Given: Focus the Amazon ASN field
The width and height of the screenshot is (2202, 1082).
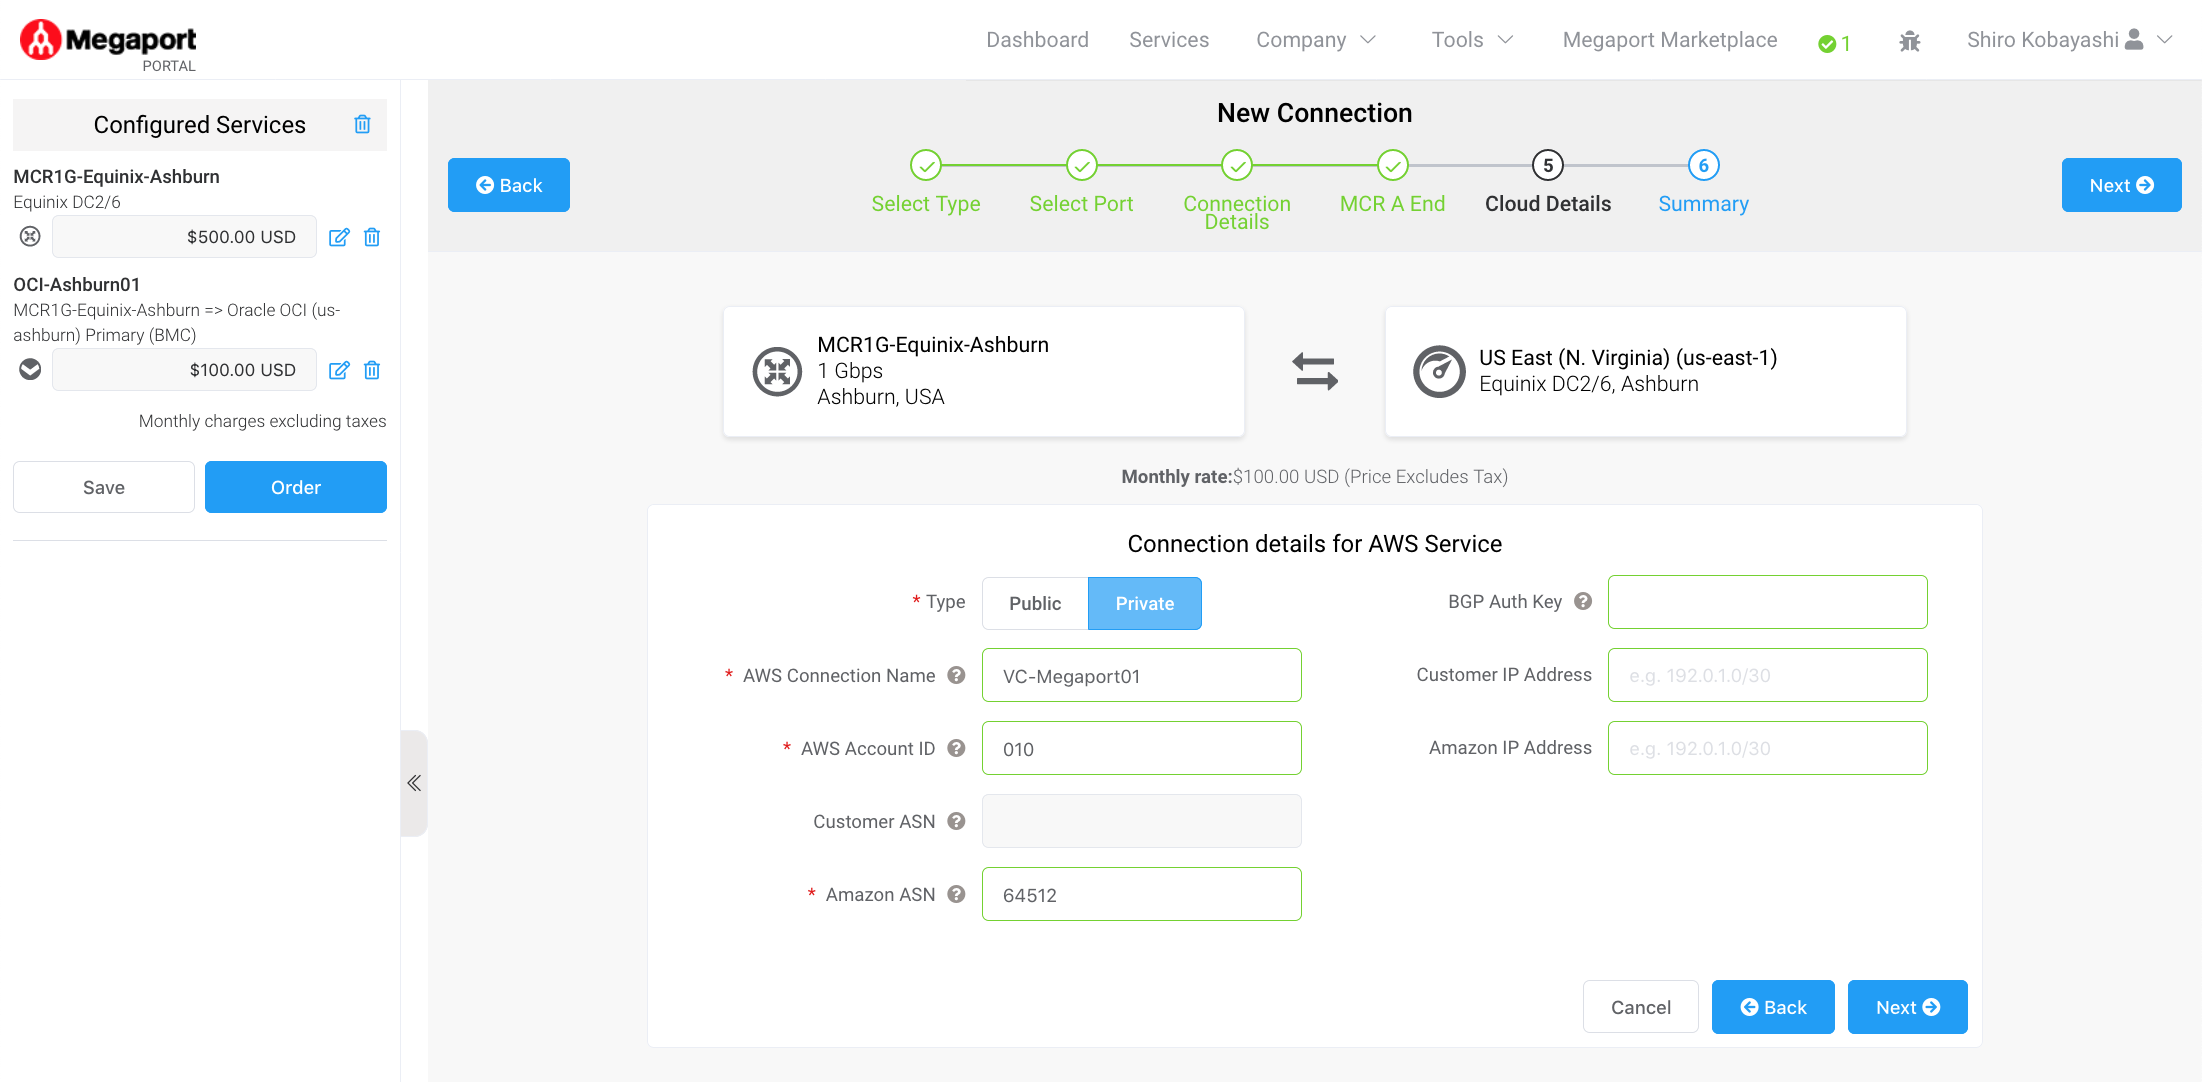Looking at the screenshot, I should click(1141, 894).
